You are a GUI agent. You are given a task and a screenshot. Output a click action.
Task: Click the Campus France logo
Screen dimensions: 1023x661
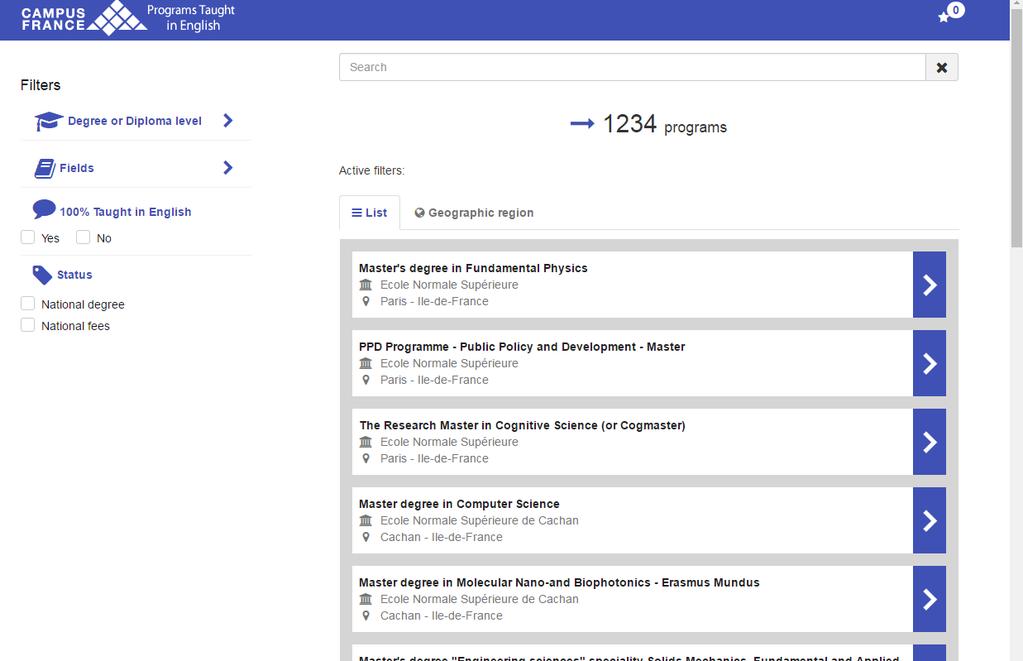[x=84, y=18]
